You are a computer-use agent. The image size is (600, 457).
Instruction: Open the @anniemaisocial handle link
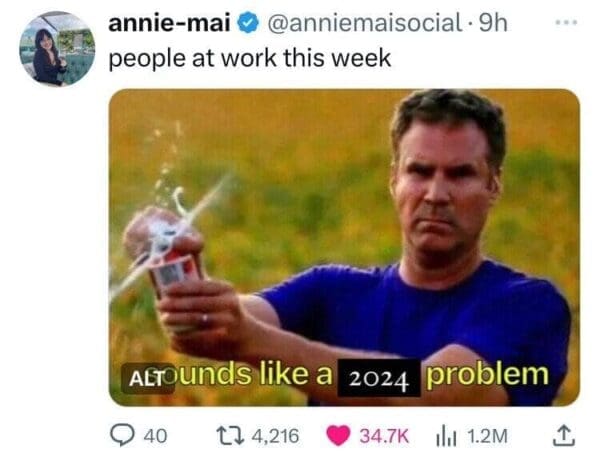point(365,23)
